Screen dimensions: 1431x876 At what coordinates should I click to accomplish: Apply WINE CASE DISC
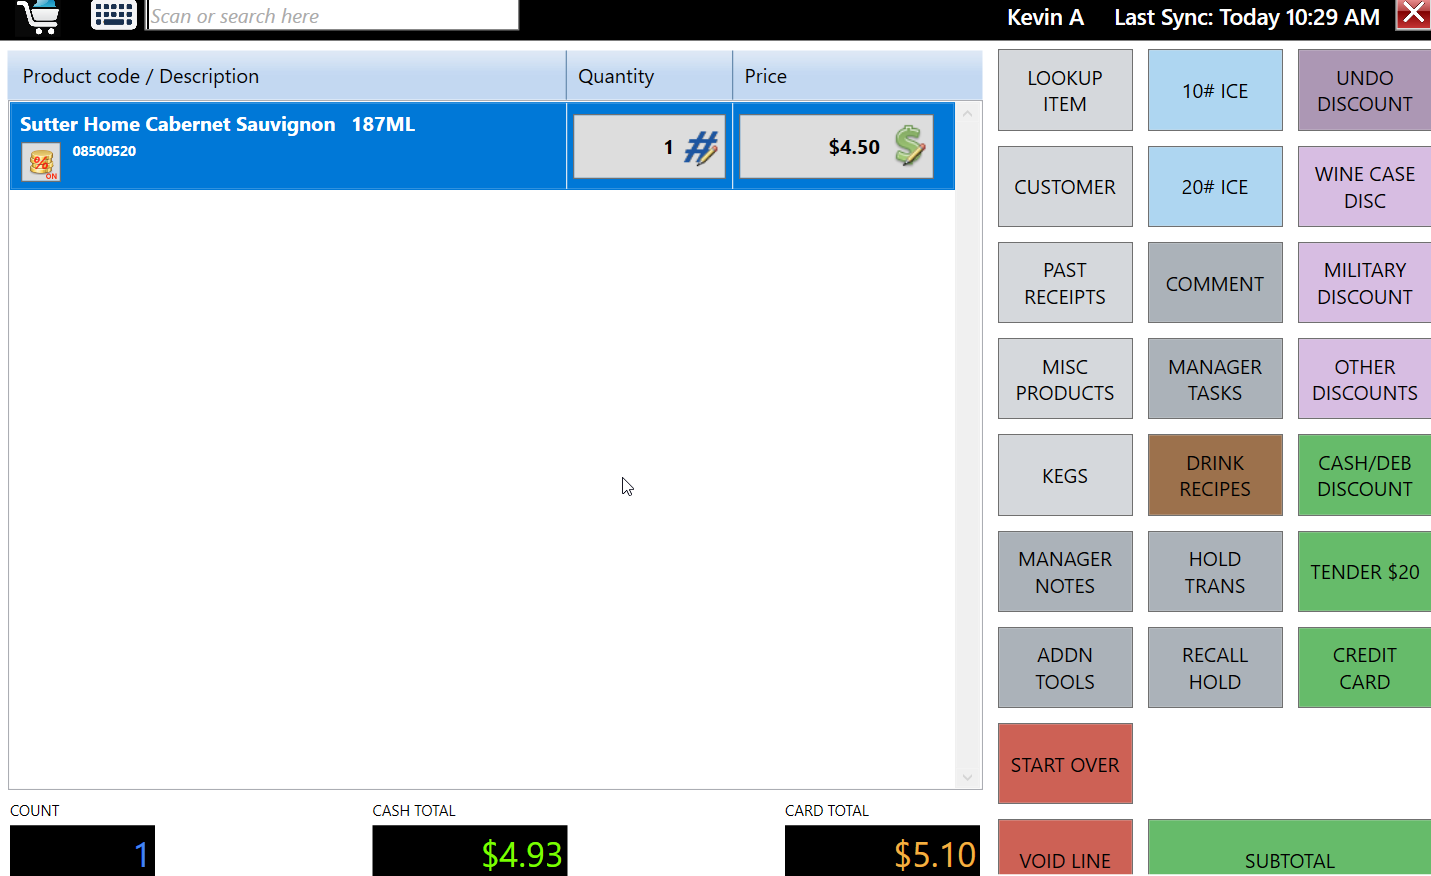click(1364, 186)
